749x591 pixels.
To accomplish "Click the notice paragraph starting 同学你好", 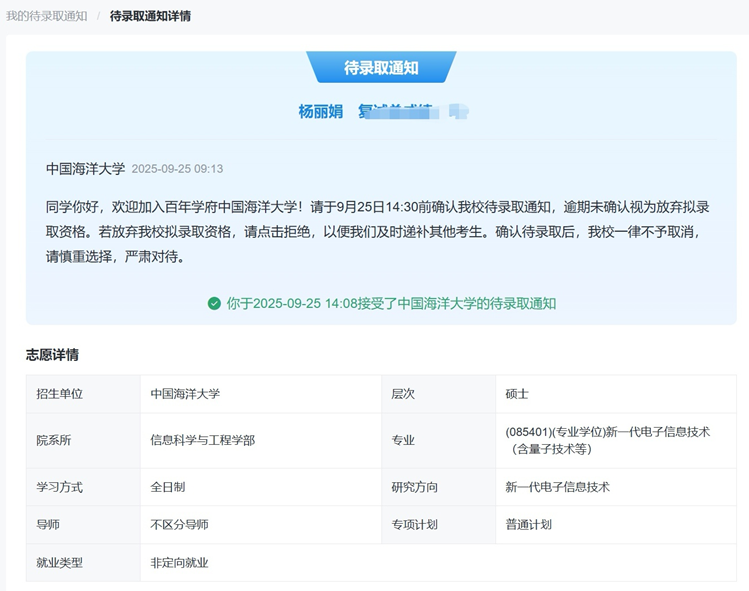I will coord(377,232).
